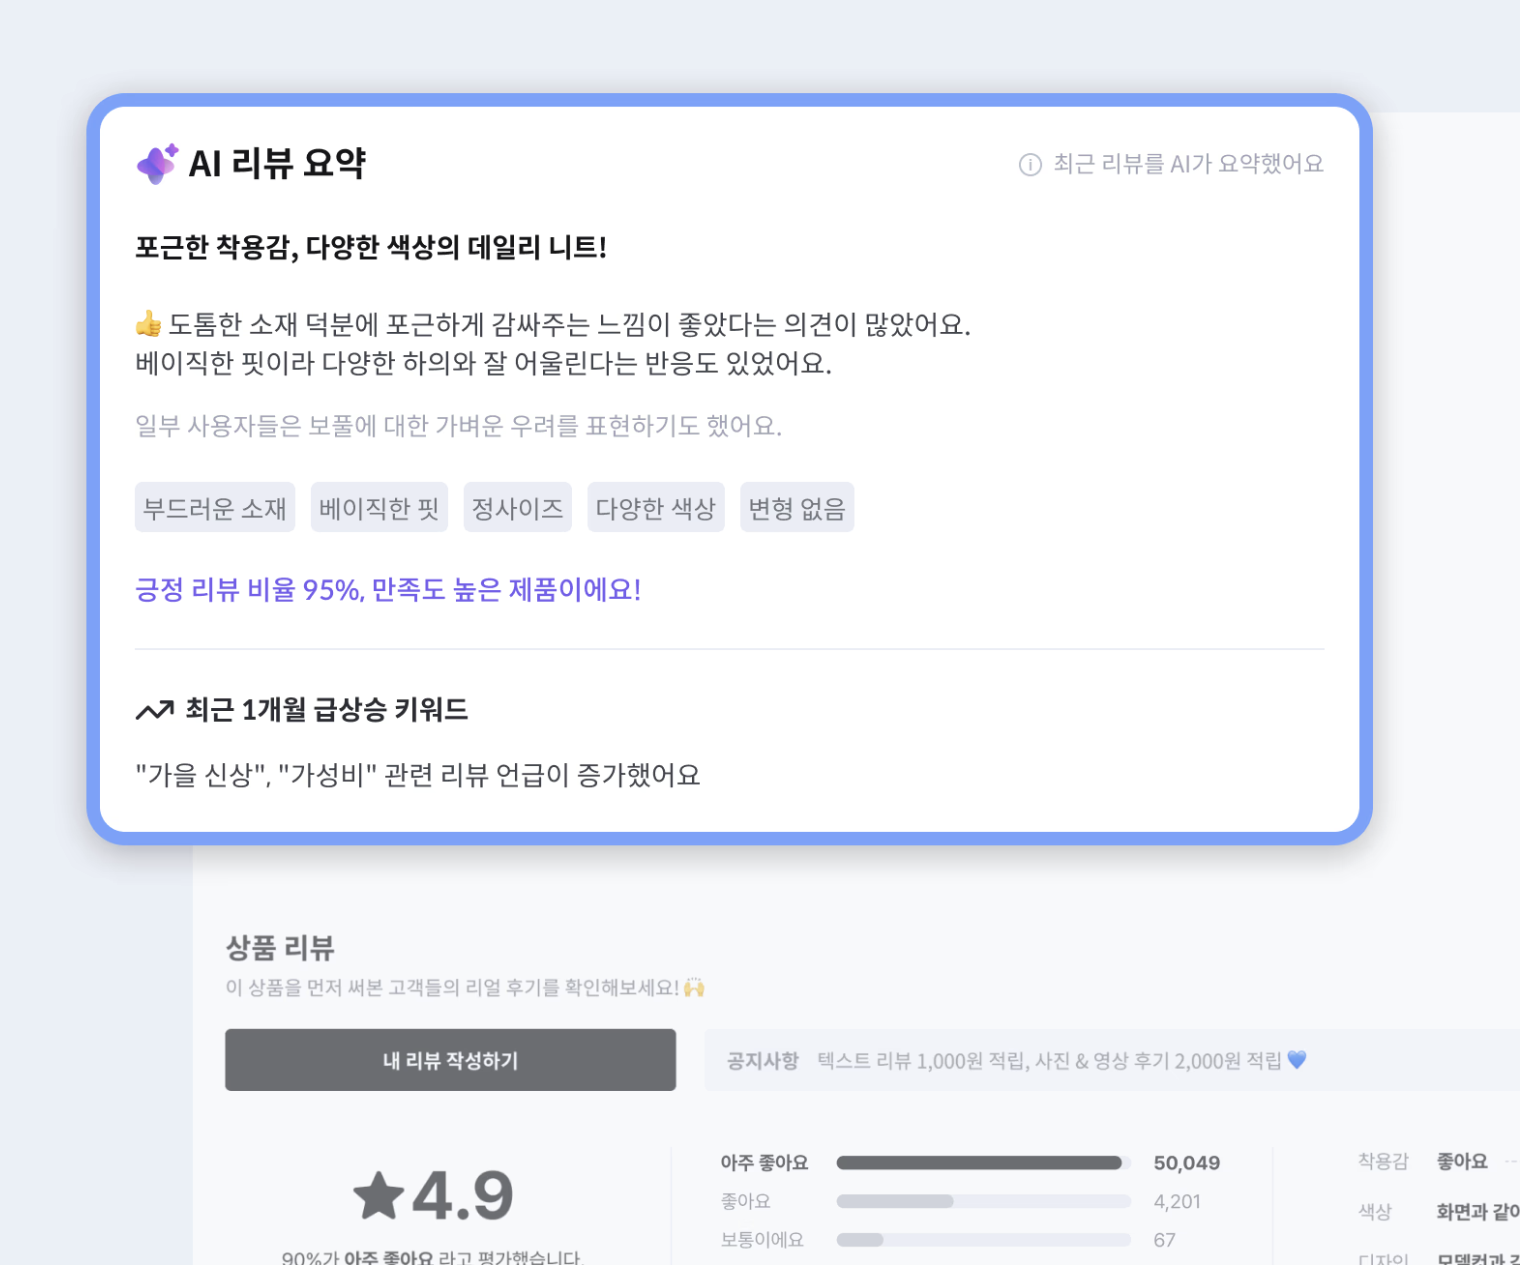This screenshot has height=1270, width=1524.
Task: Tap the 변형 없음 tag chip
Action: tap(797, 509)
